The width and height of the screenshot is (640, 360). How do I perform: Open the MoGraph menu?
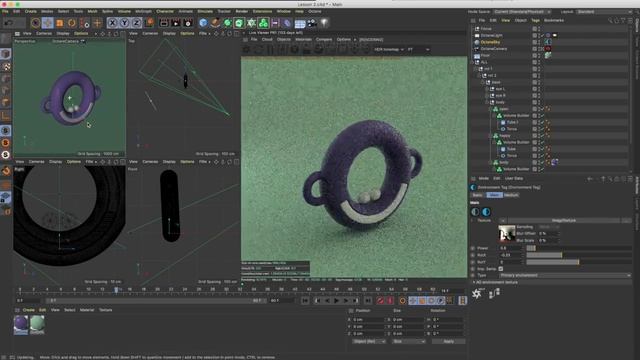pyautogui.click(x=143, y=11)
